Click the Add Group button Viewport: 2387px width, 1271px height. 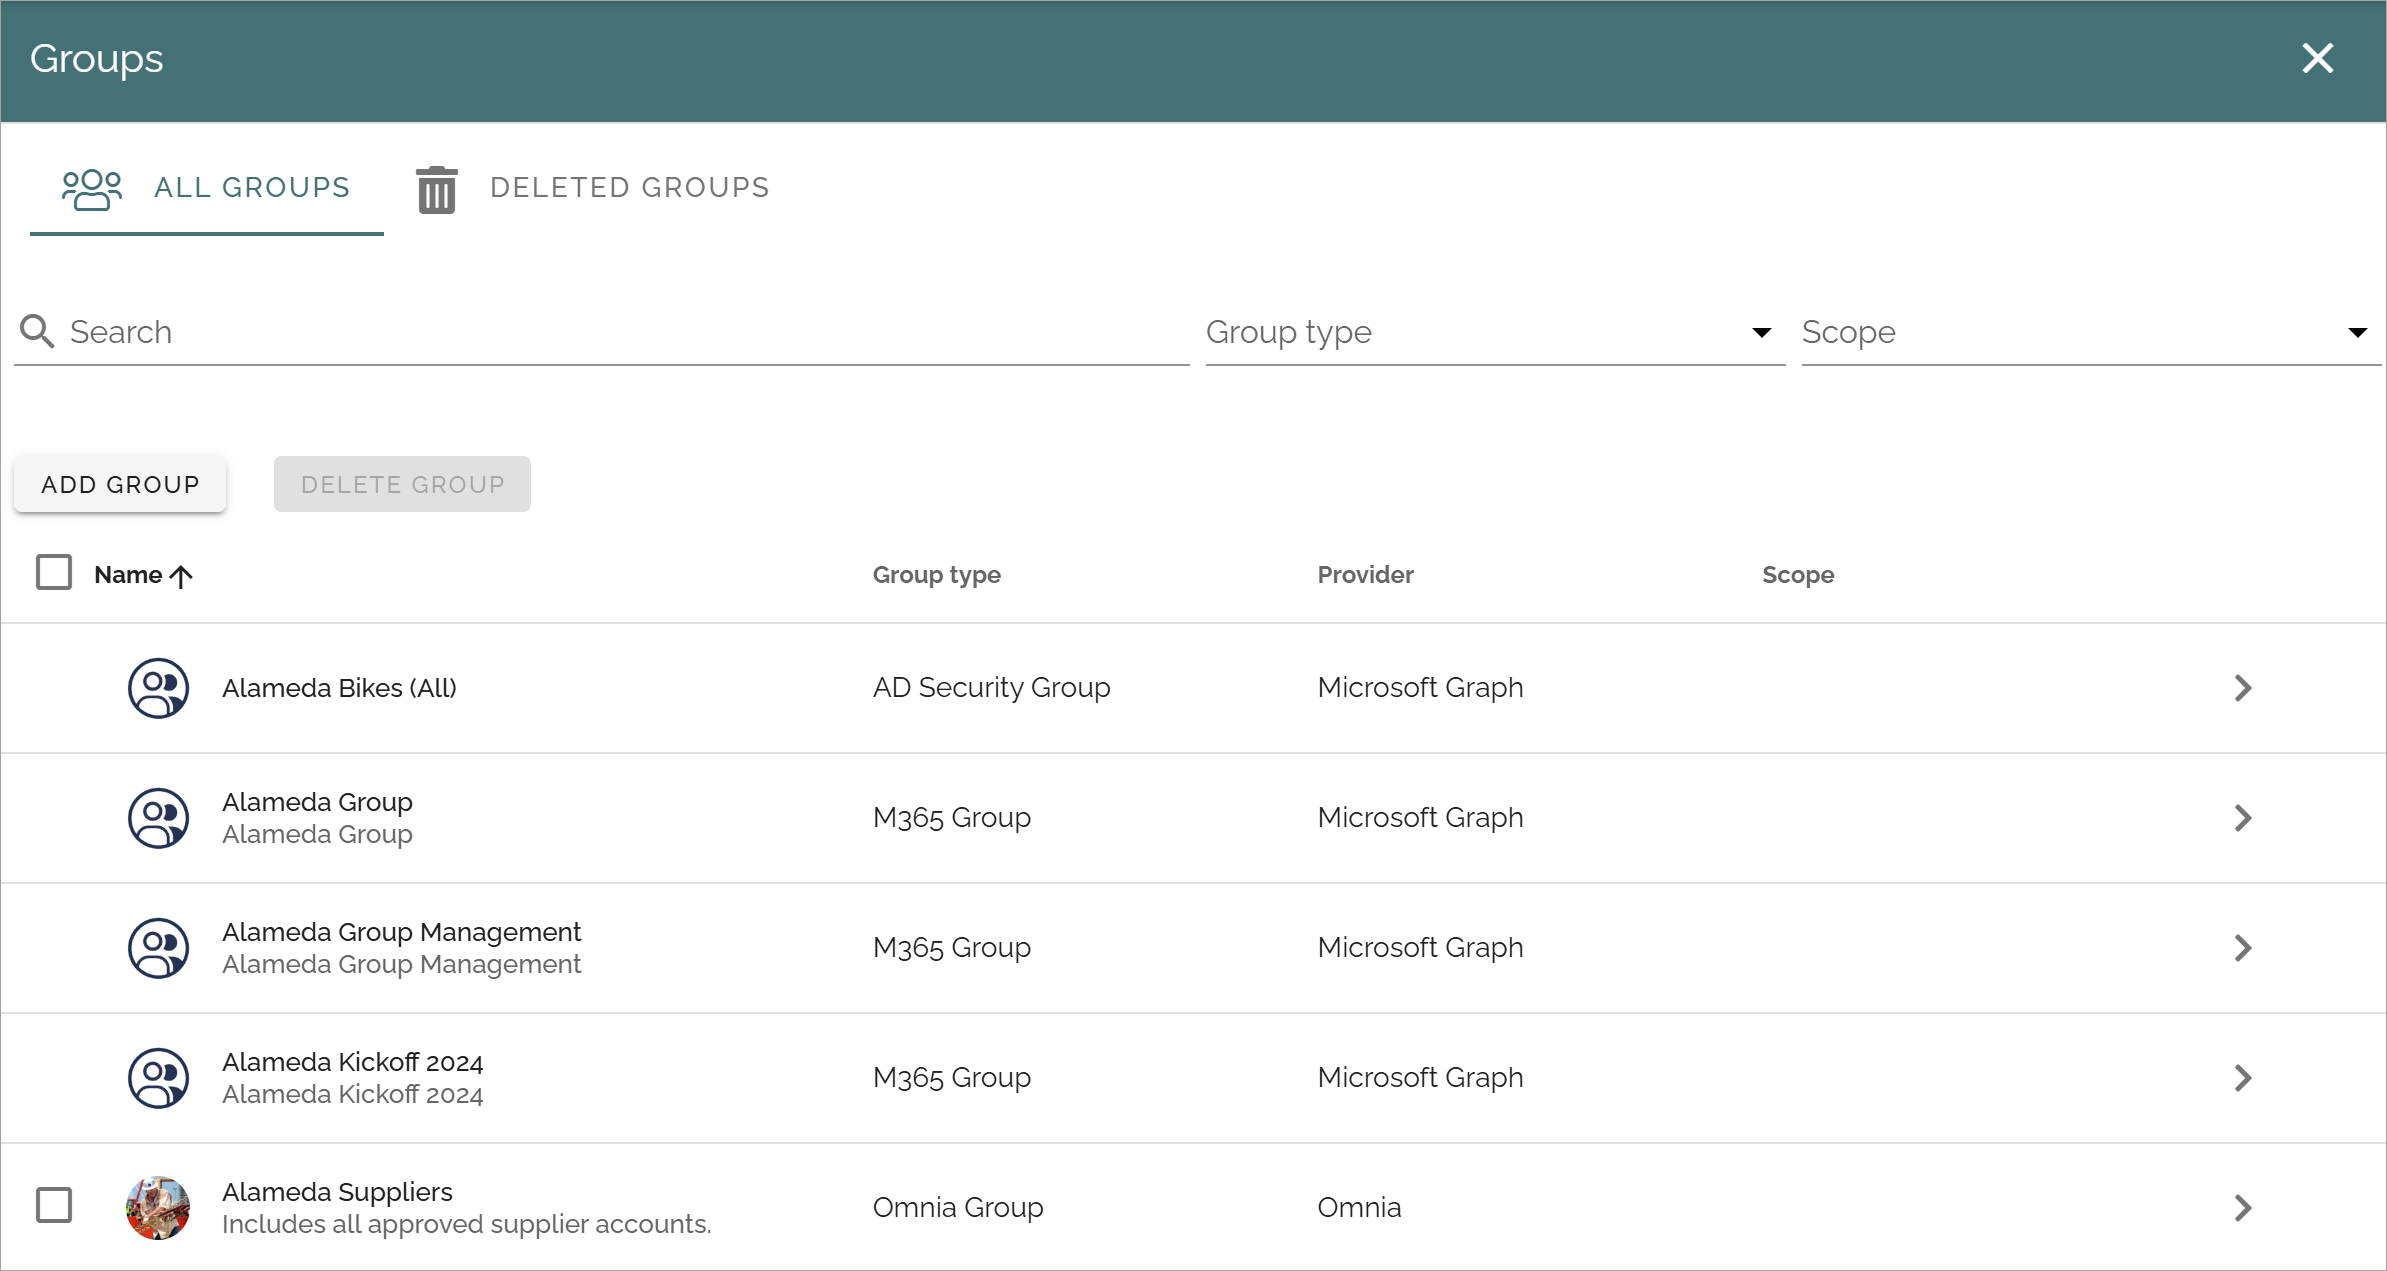tap(120, 484)
